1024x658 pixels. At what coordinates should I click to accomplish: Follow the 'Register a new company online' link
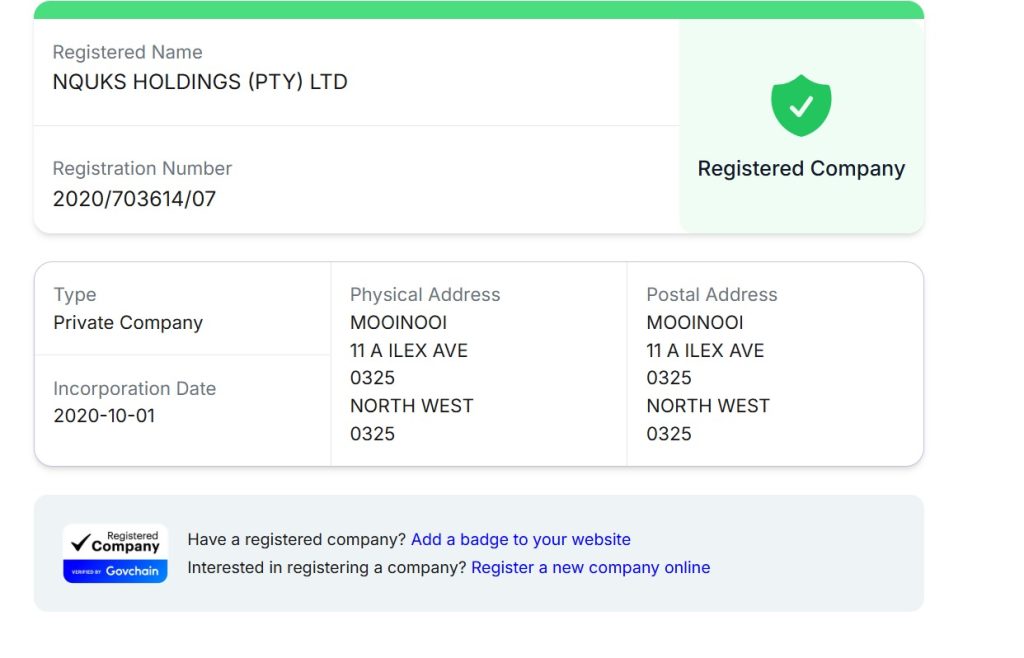coord(590,568)
